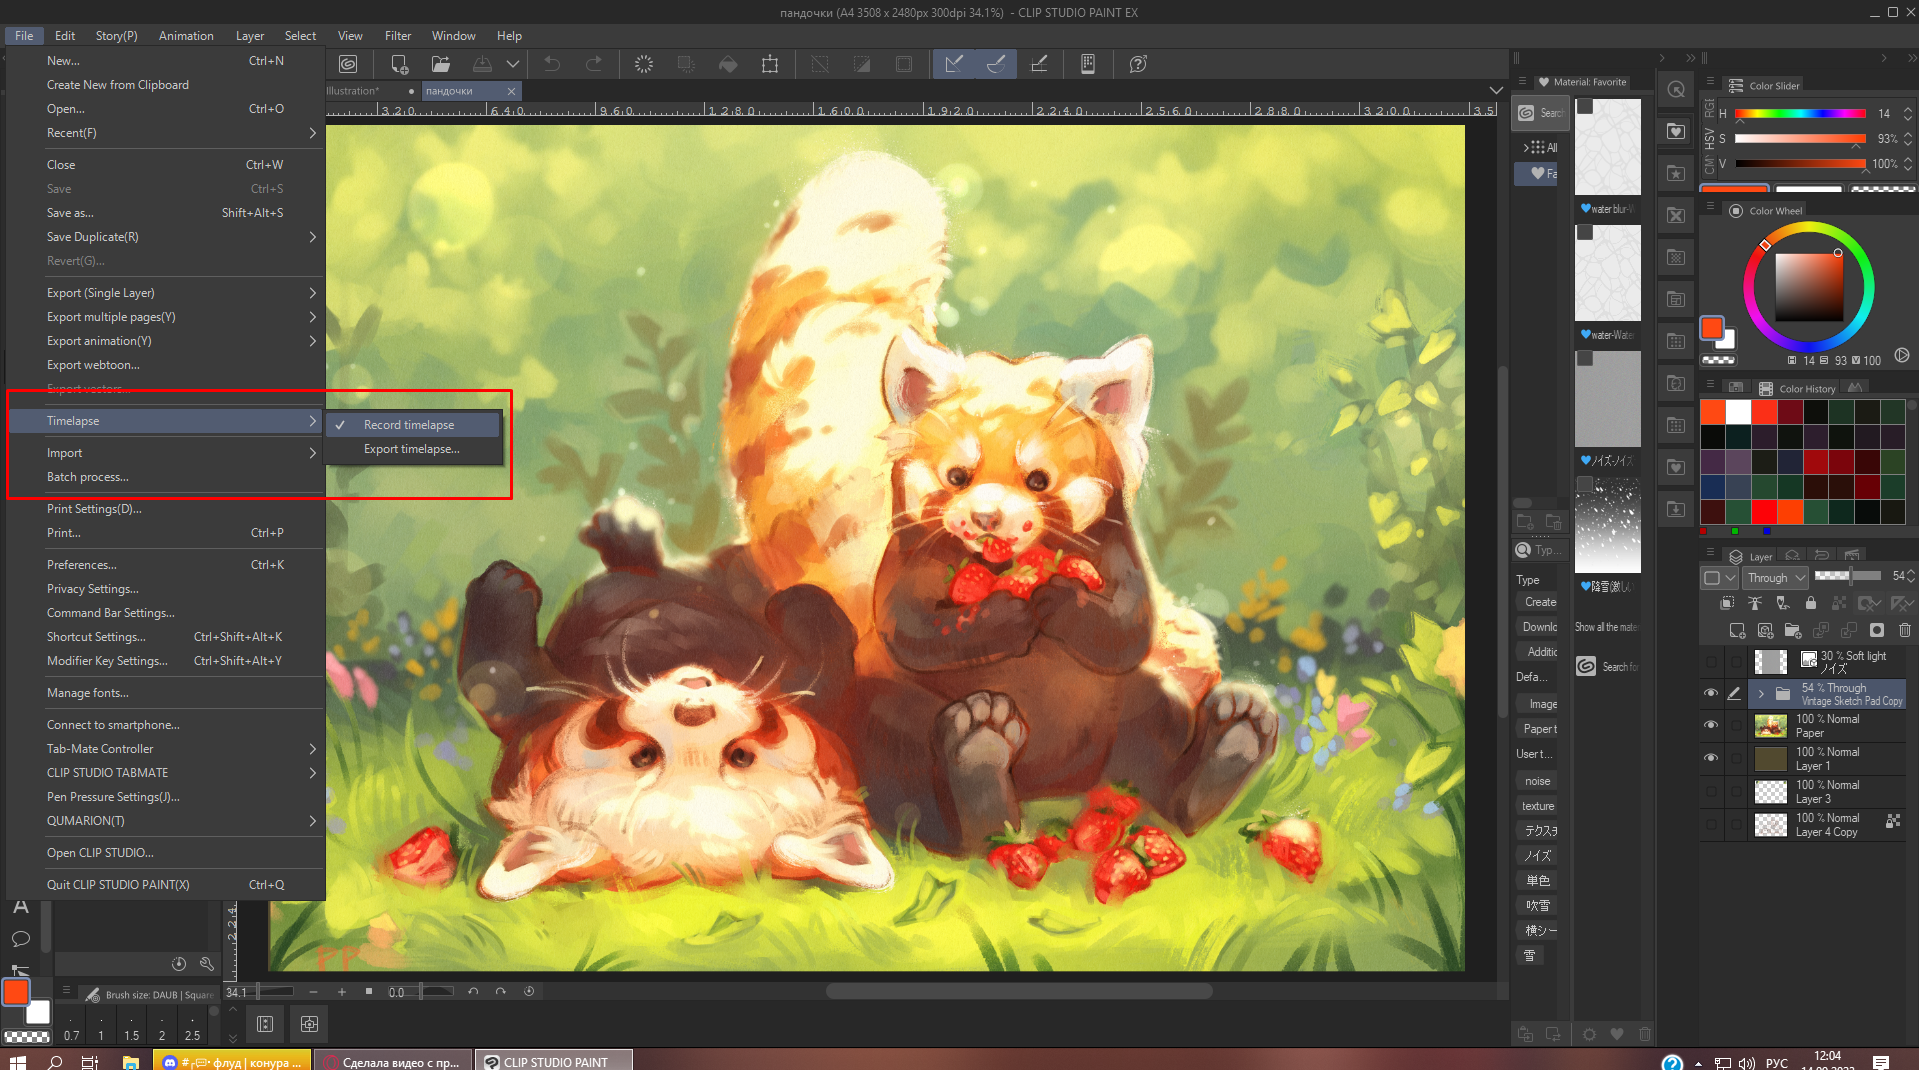Open the Animation menu
The image size is (1919, 1070).
186,36
